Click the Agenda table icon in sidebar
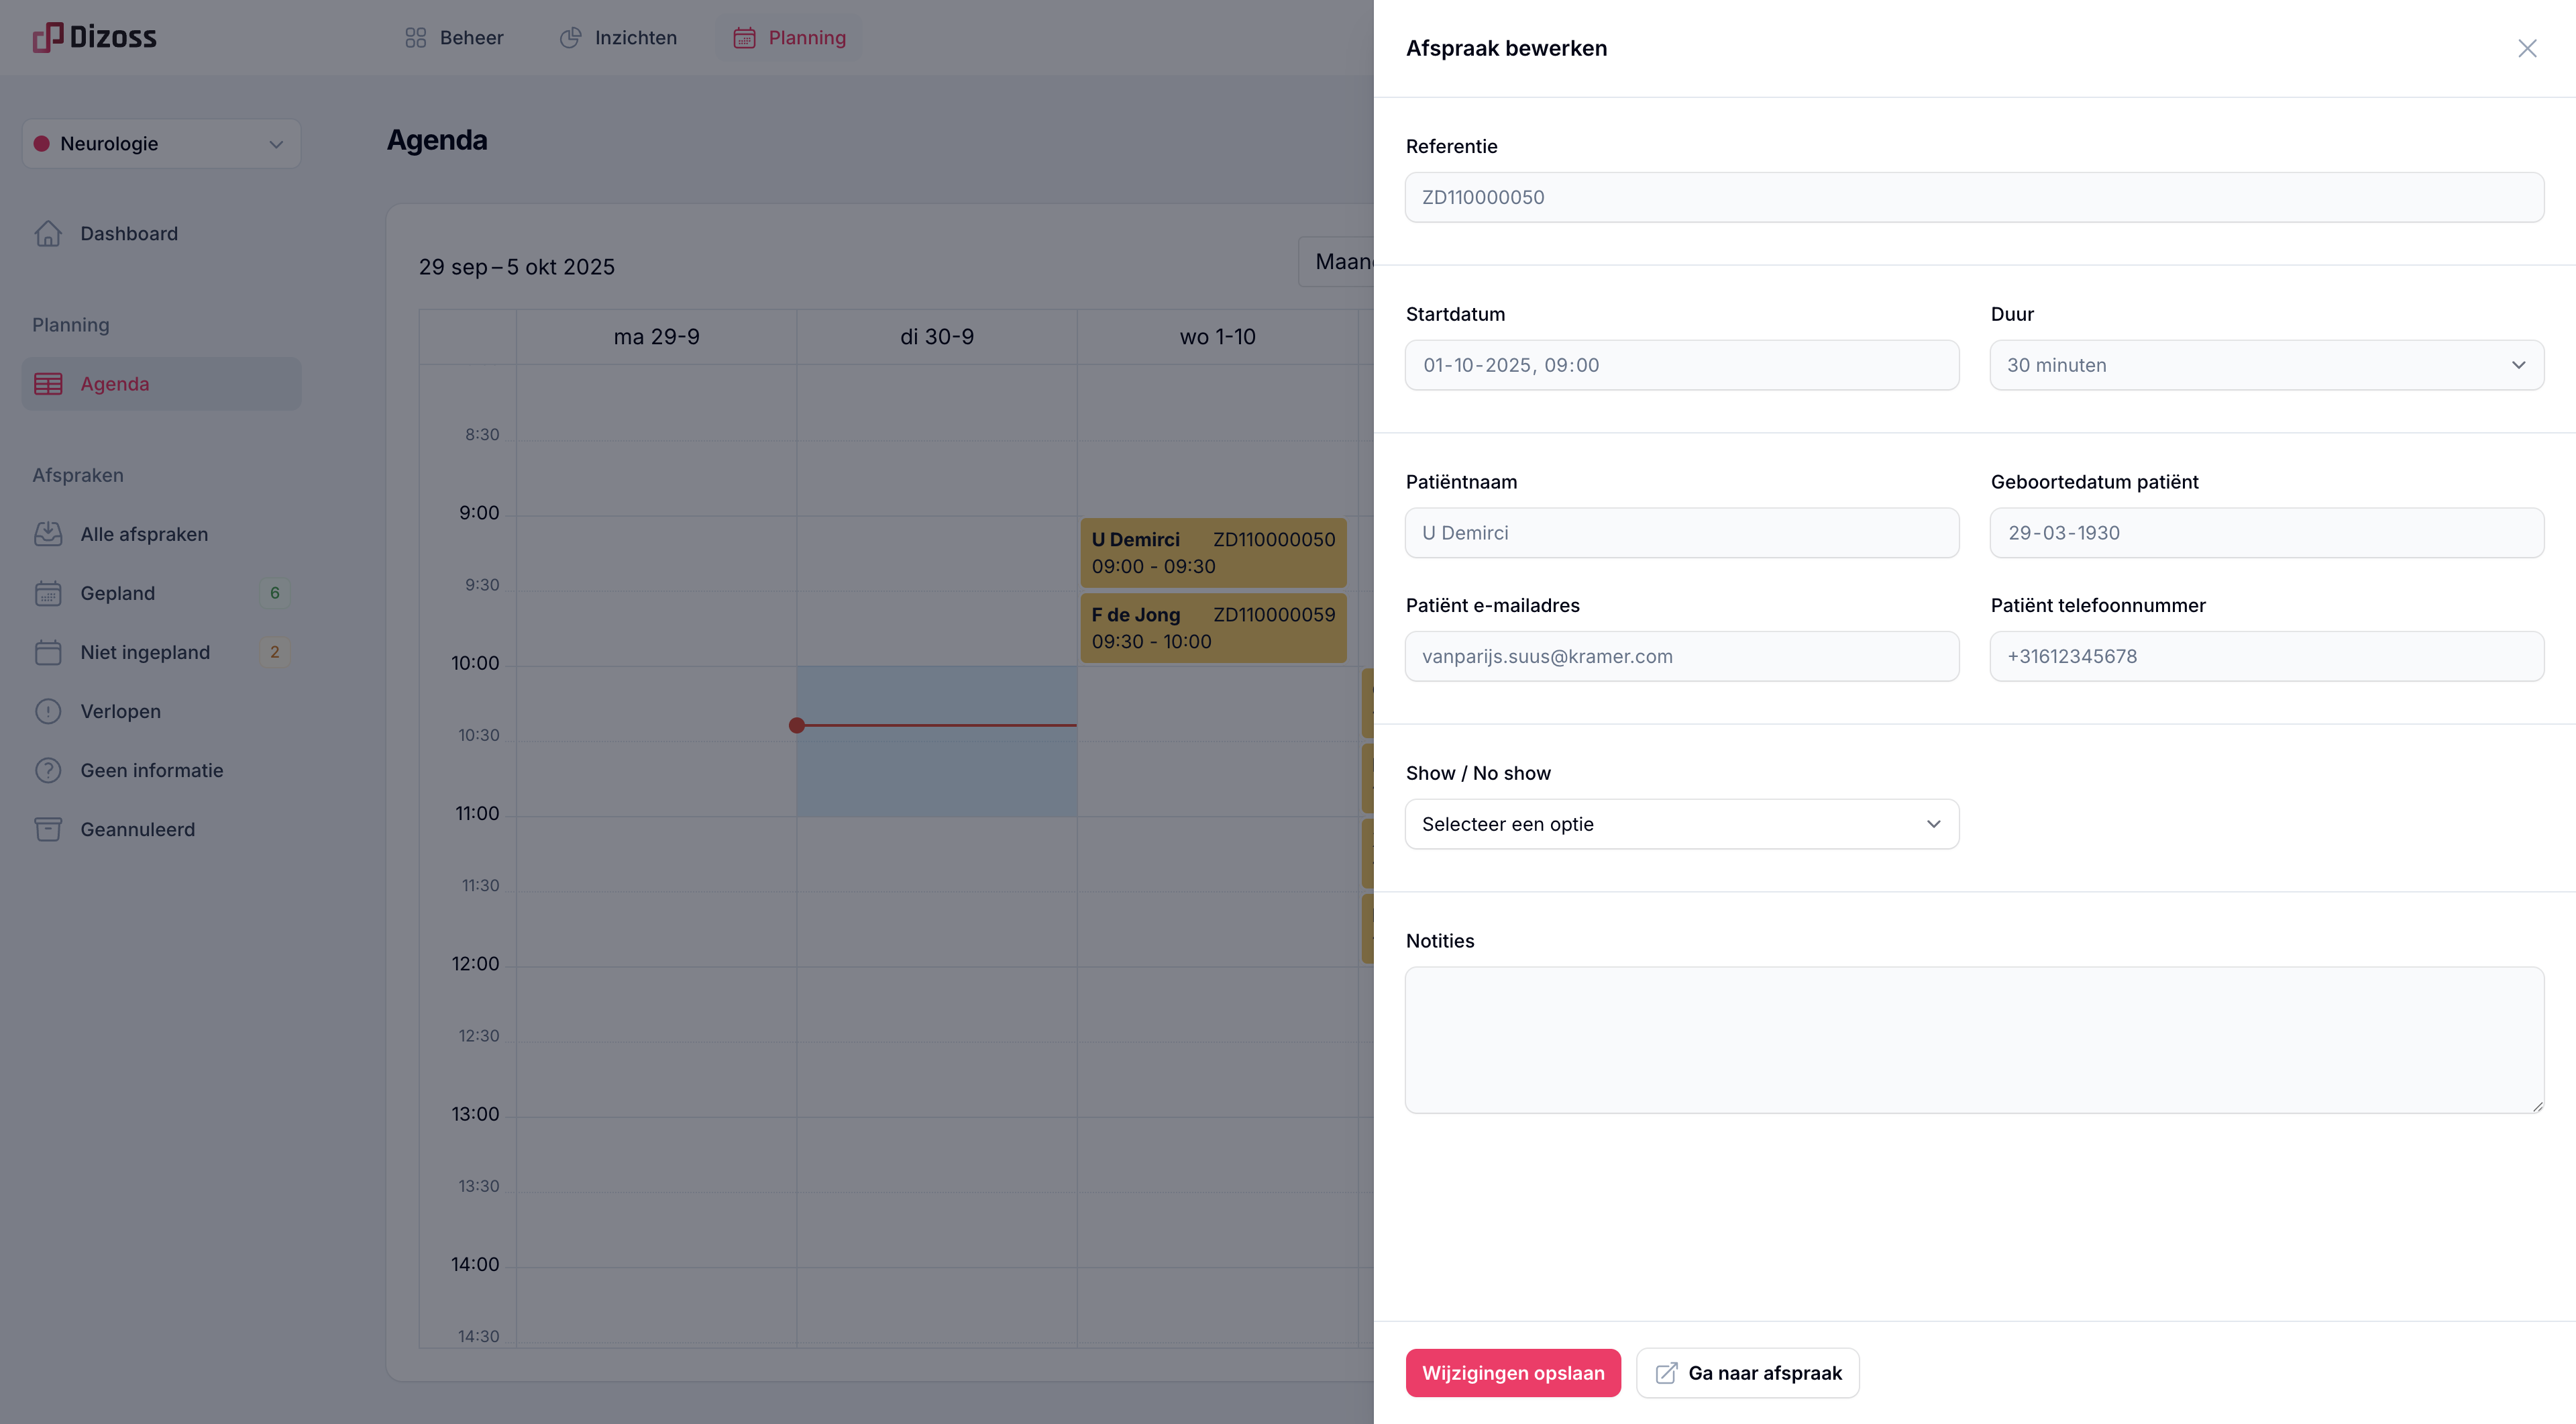Viewport: 2576px width, 1424px height. coord(48,384)
